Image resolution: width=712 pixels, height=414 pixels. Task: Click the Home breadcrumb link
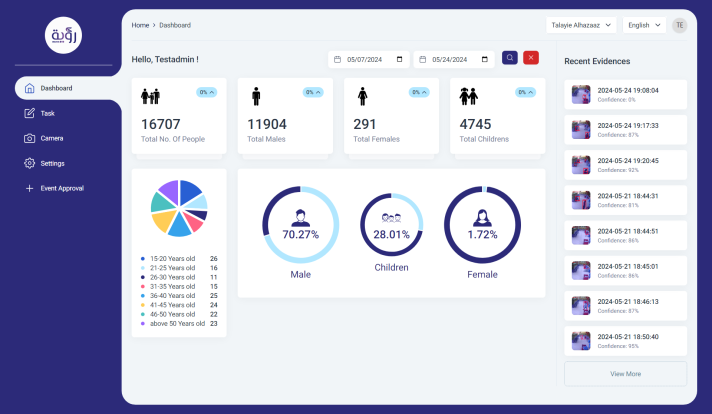tap(140, 25)
